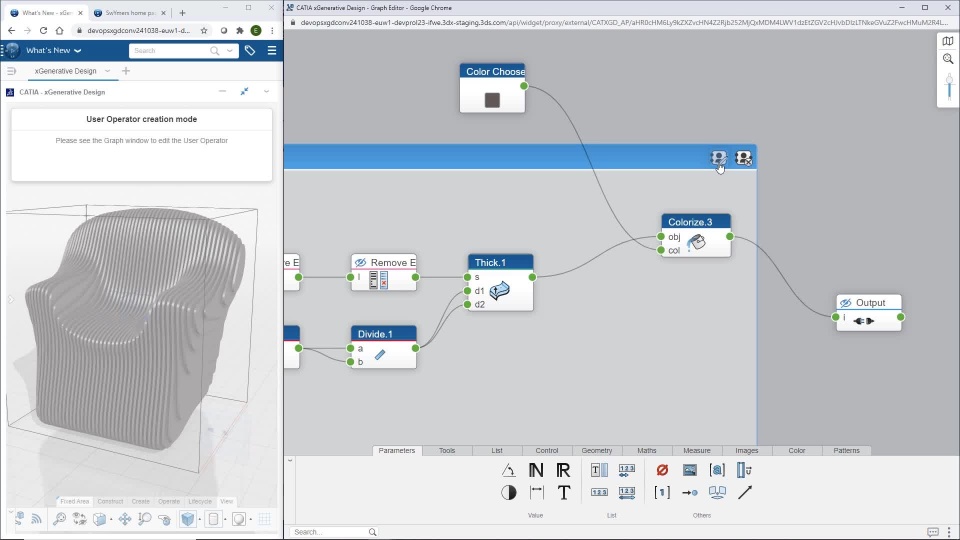Select the image parameter icon in Others
Screen dimensions: 960x540
[x=689, y=470]
